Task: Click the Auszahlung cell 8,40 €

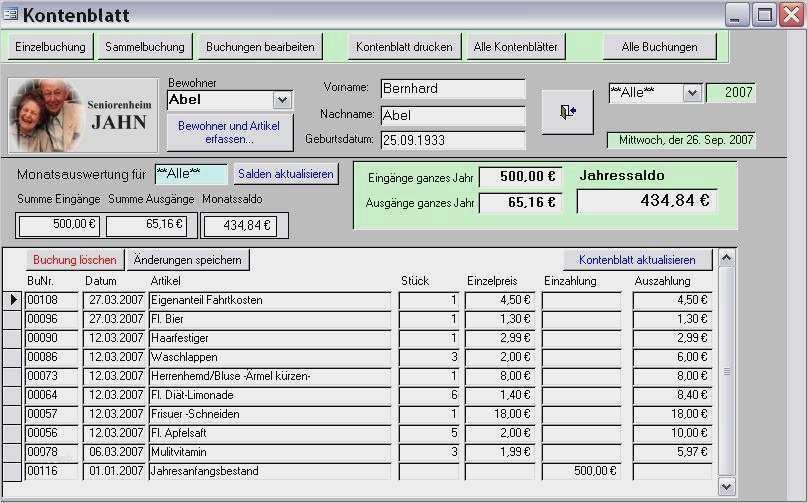Action: [672, 396]
